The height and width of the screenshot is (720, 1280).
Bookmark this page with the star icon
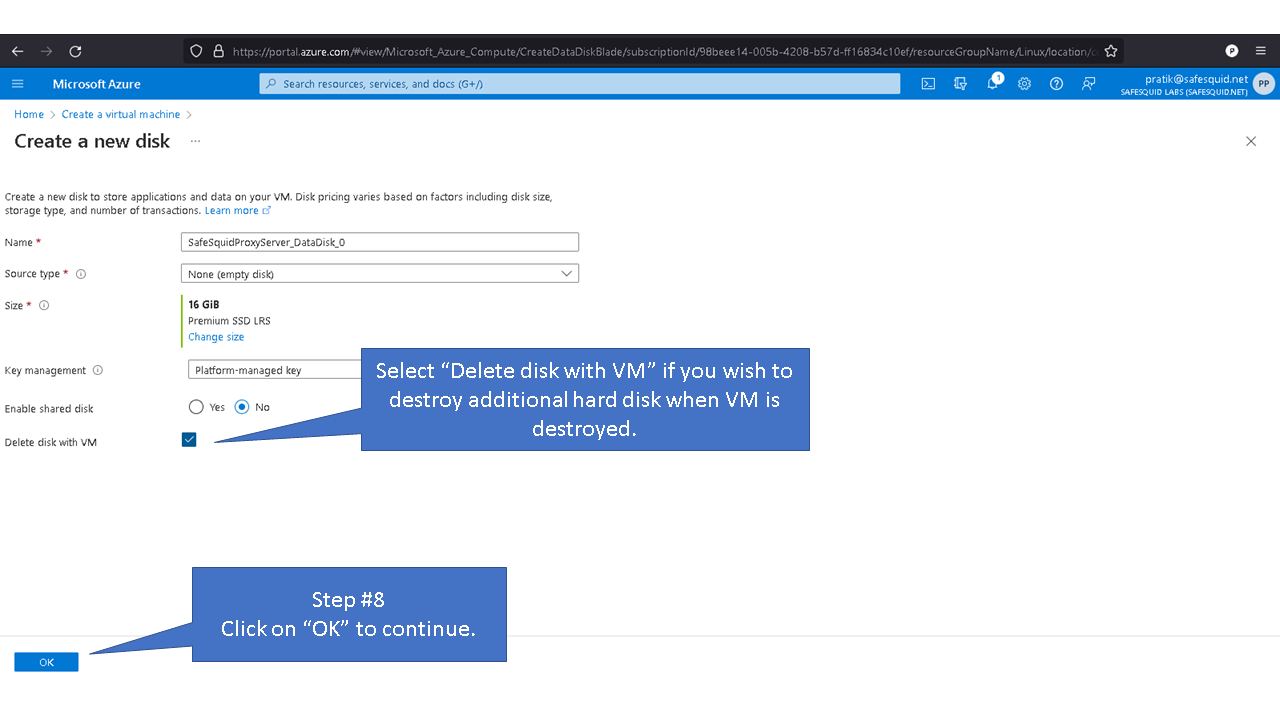[1111, 51]
